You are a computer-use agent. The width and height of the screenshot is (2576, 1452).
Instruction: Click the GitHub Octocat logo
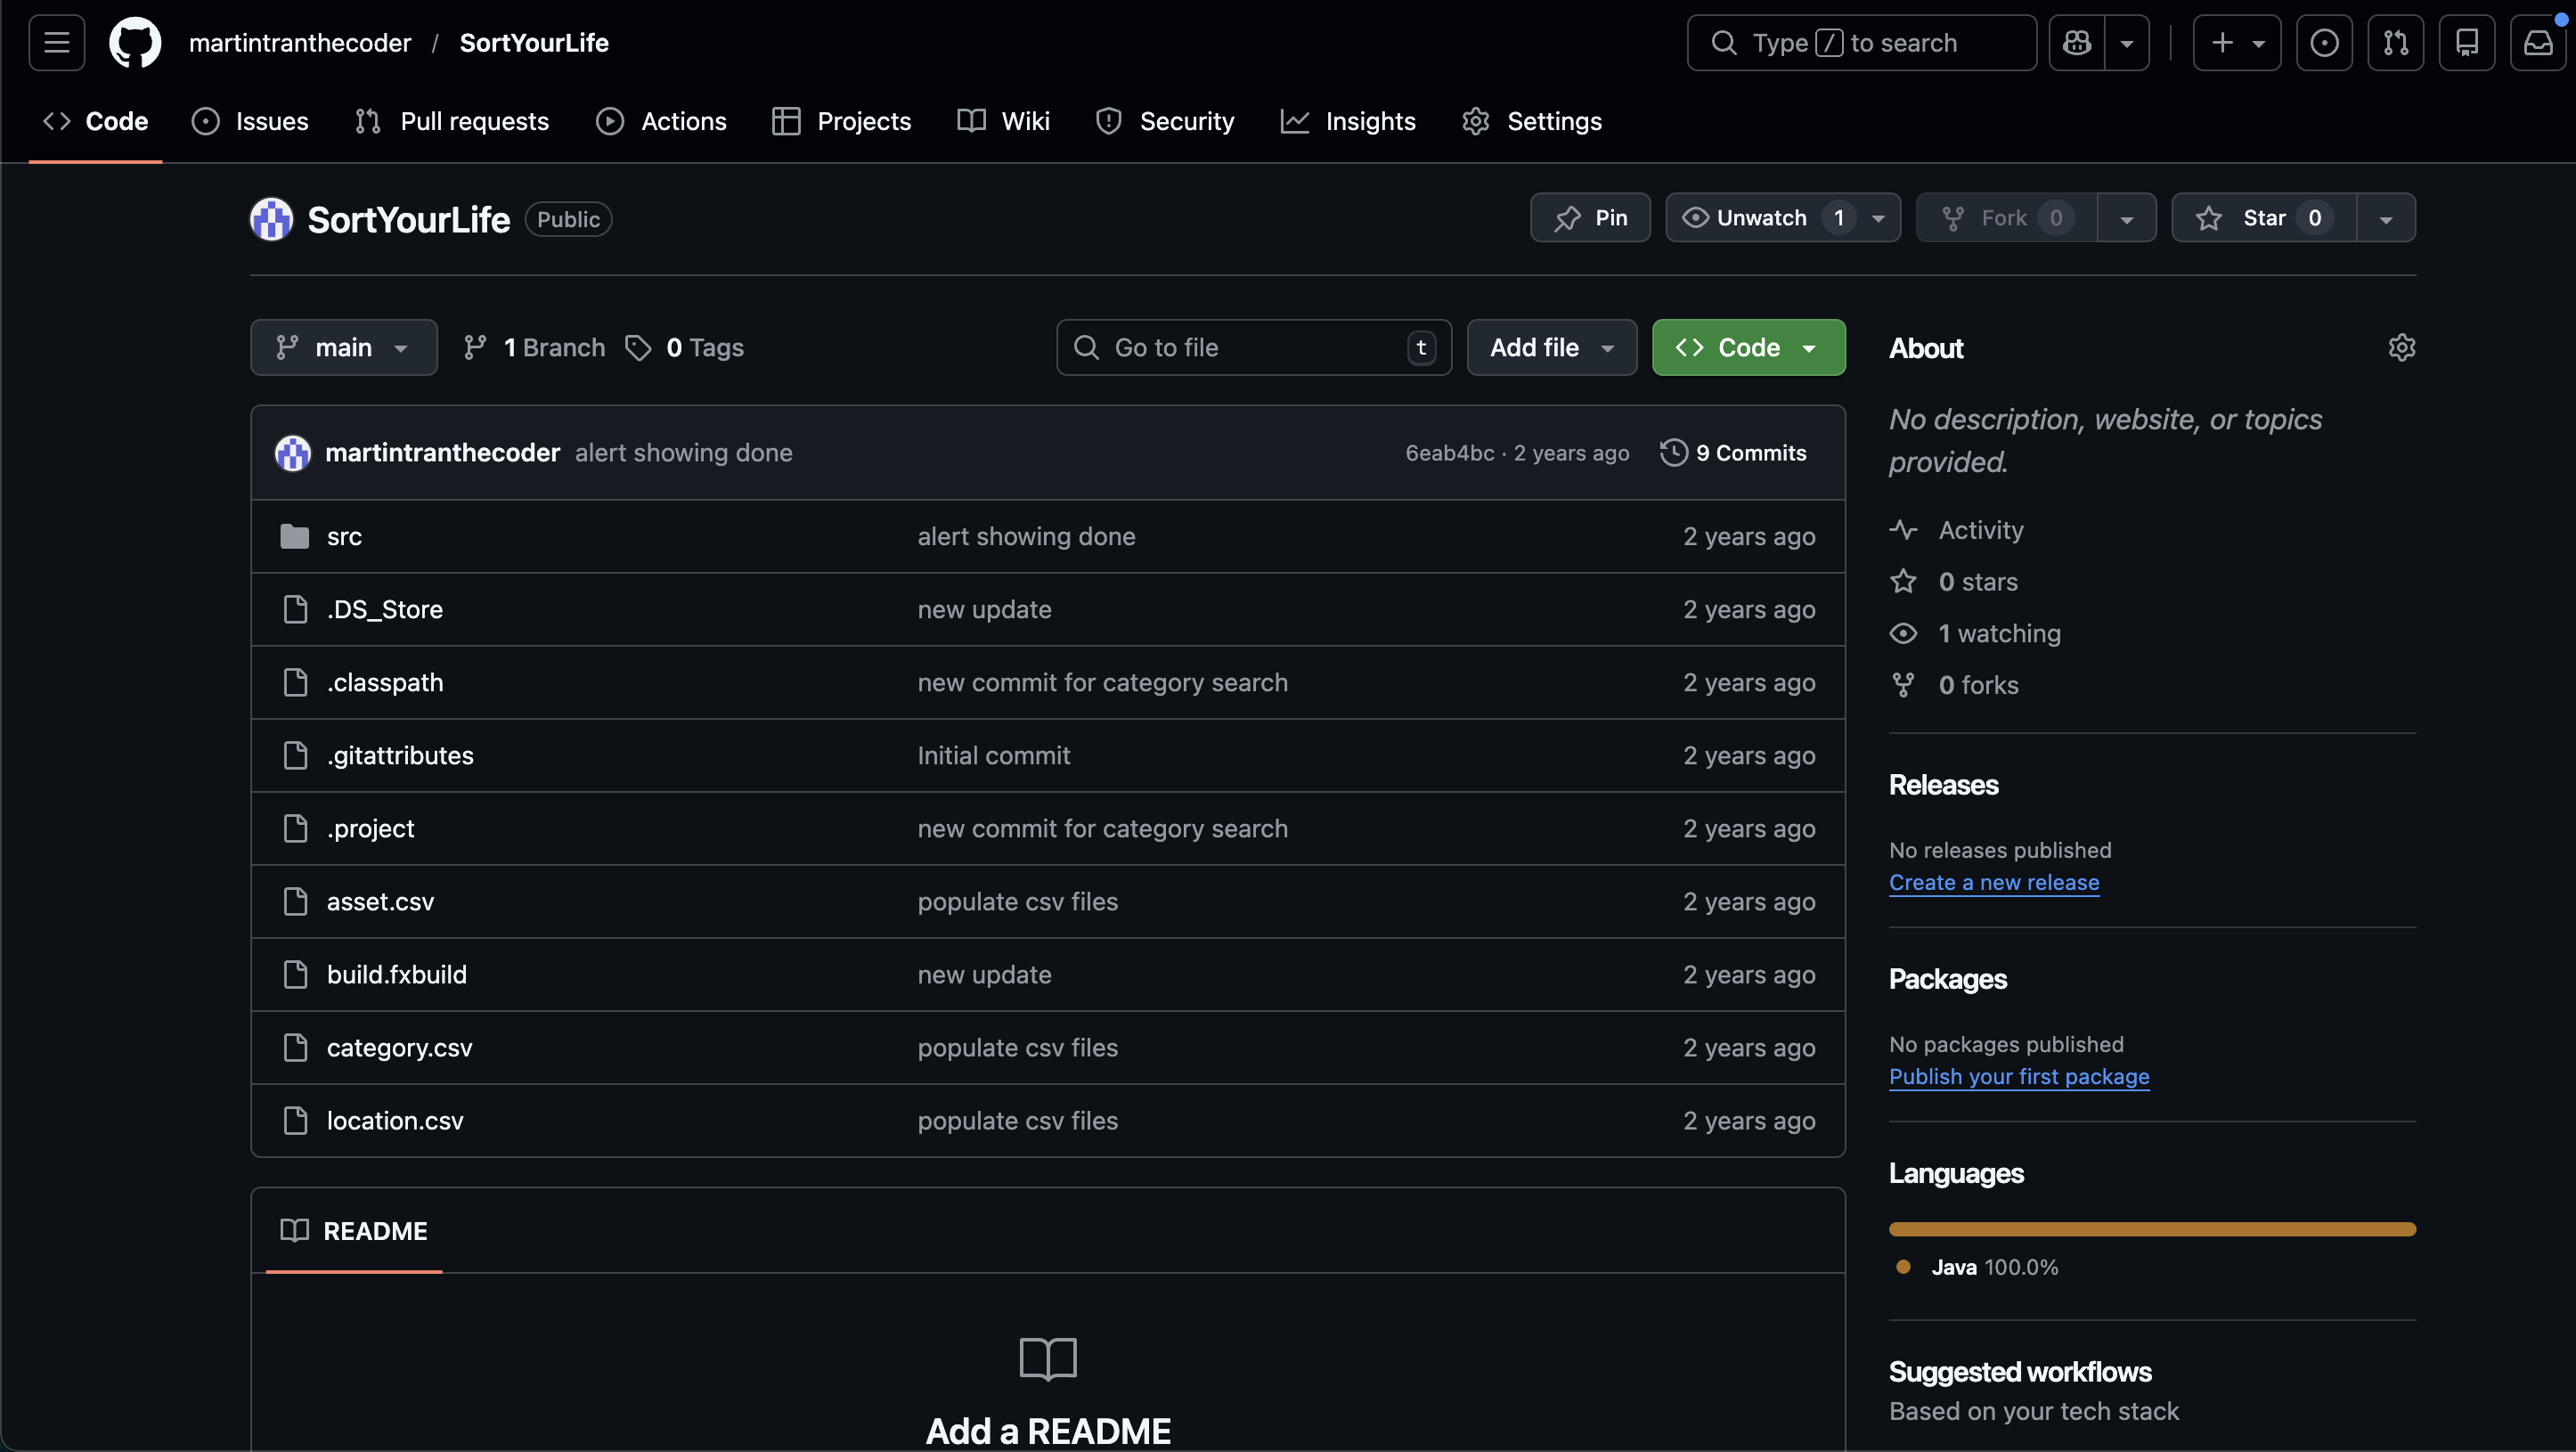pyautogui.click(x=134, y=43)
